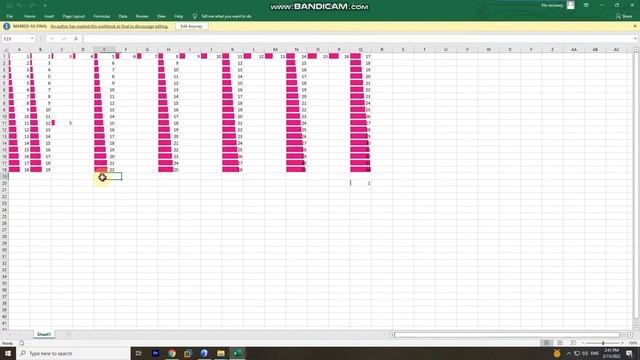Select column E header

[x=104, y=49]
